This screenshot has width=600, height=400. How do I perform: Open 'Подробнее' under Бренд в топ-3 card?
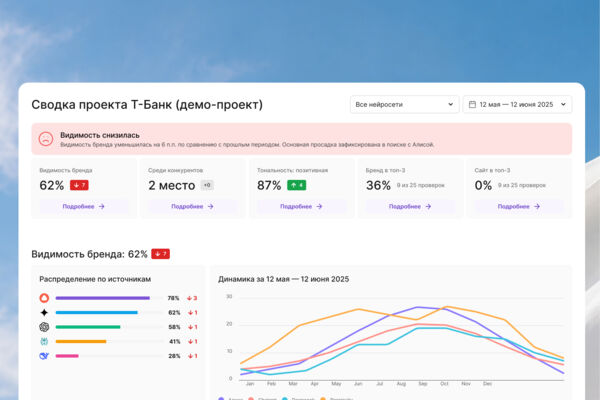[410, 207]
